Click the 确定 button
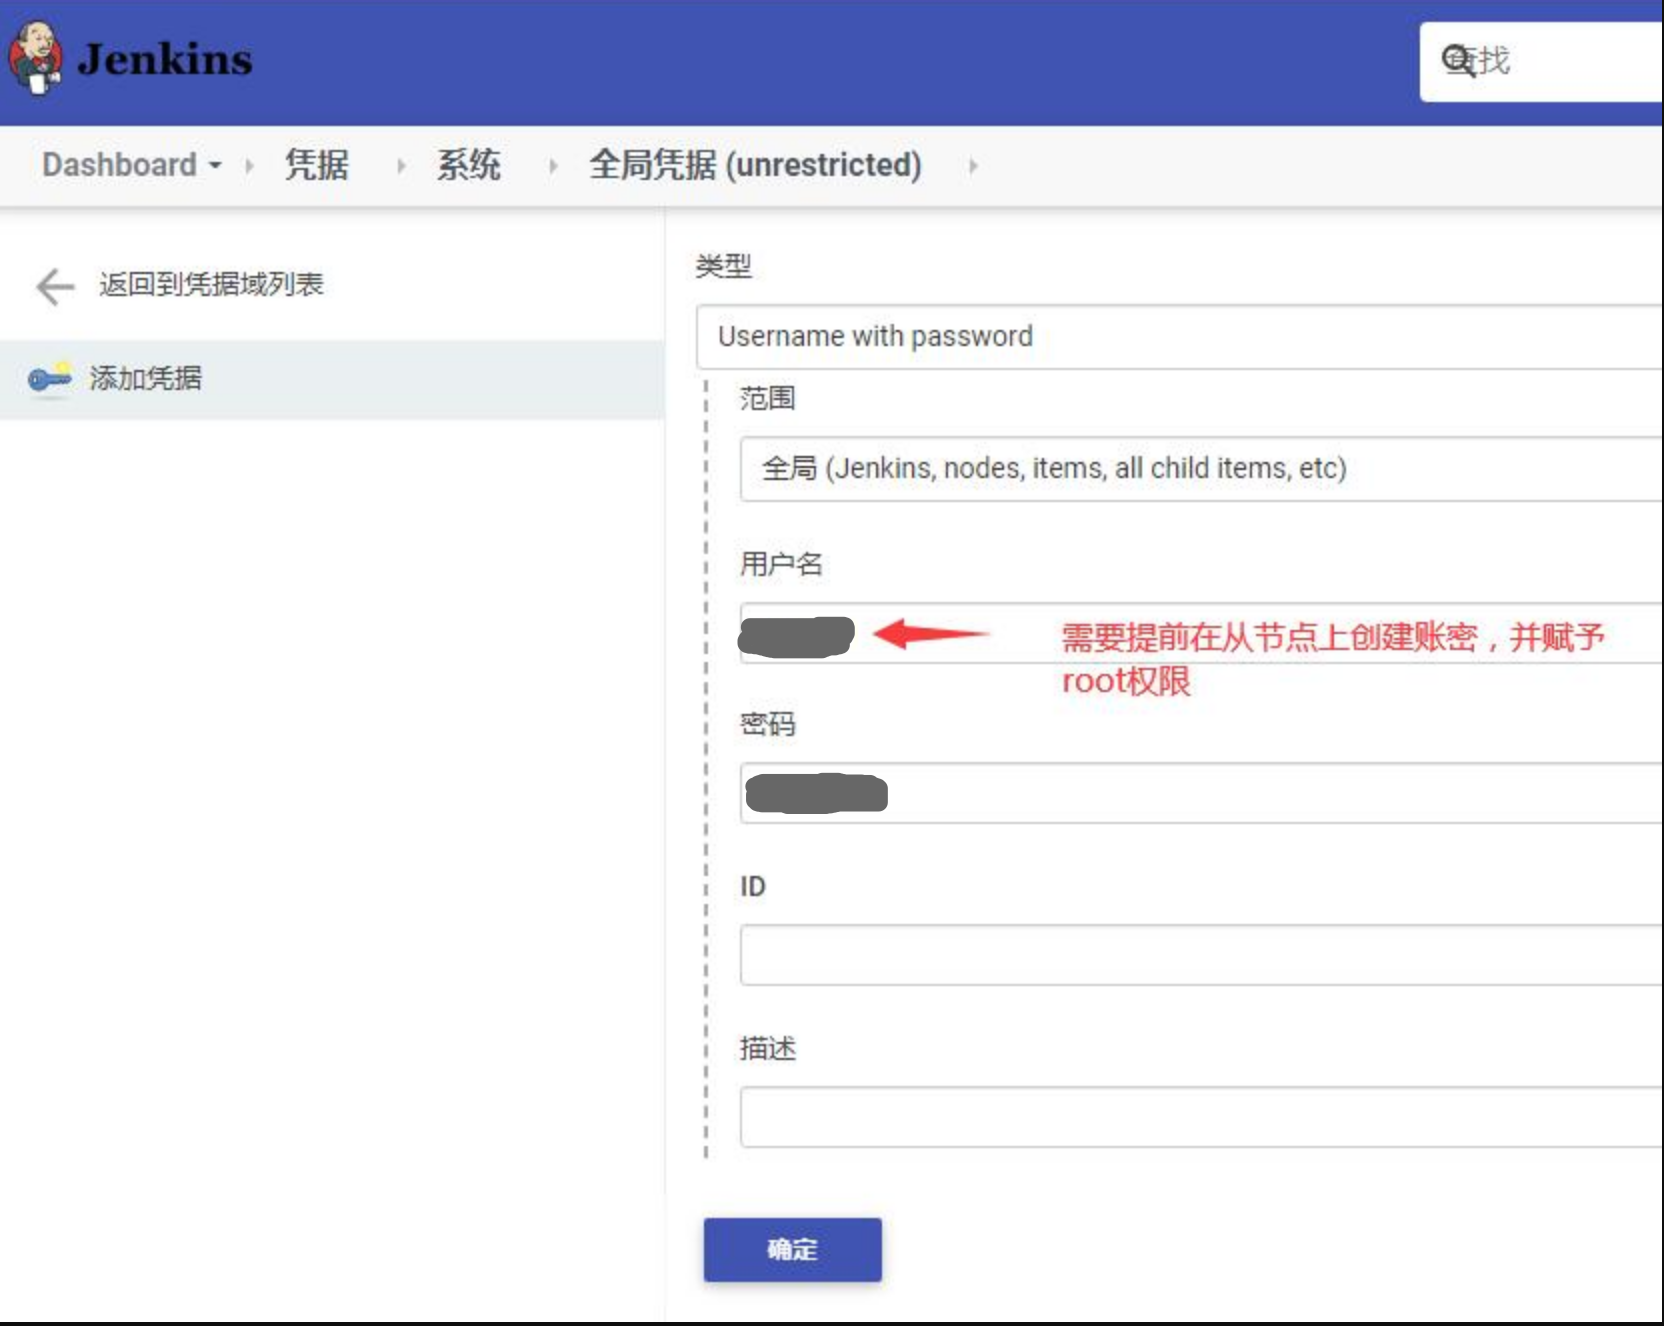Screen dimensions: 1664x1326 click(792, 1250)
